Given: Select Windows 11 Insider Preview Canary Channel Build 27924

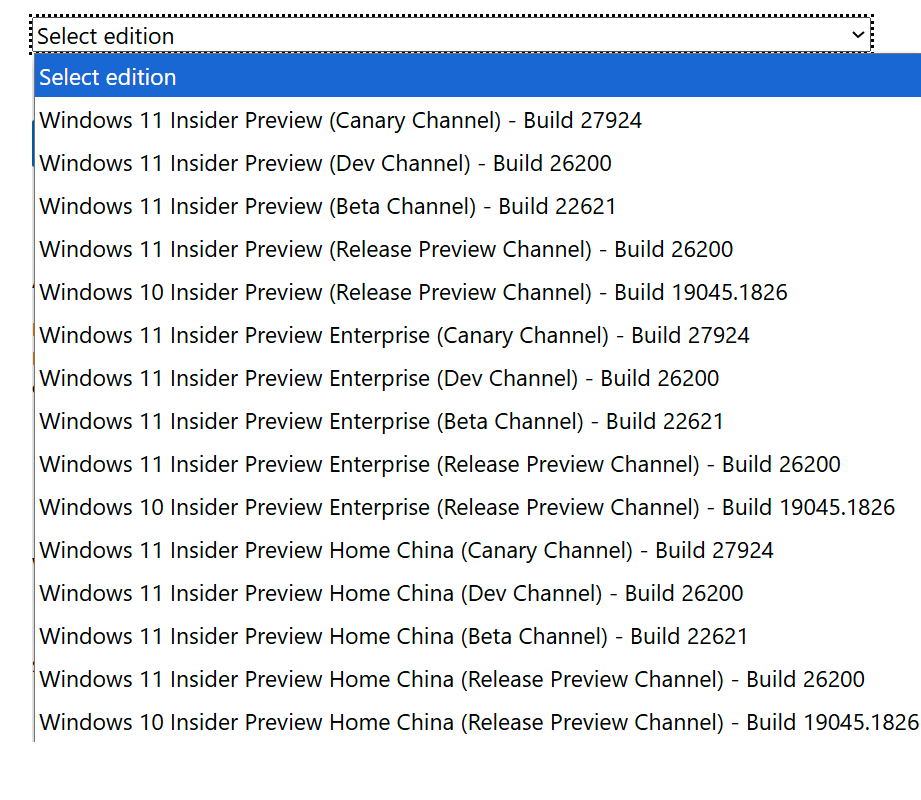Looking at the screenshot, I should click(340, 121).
